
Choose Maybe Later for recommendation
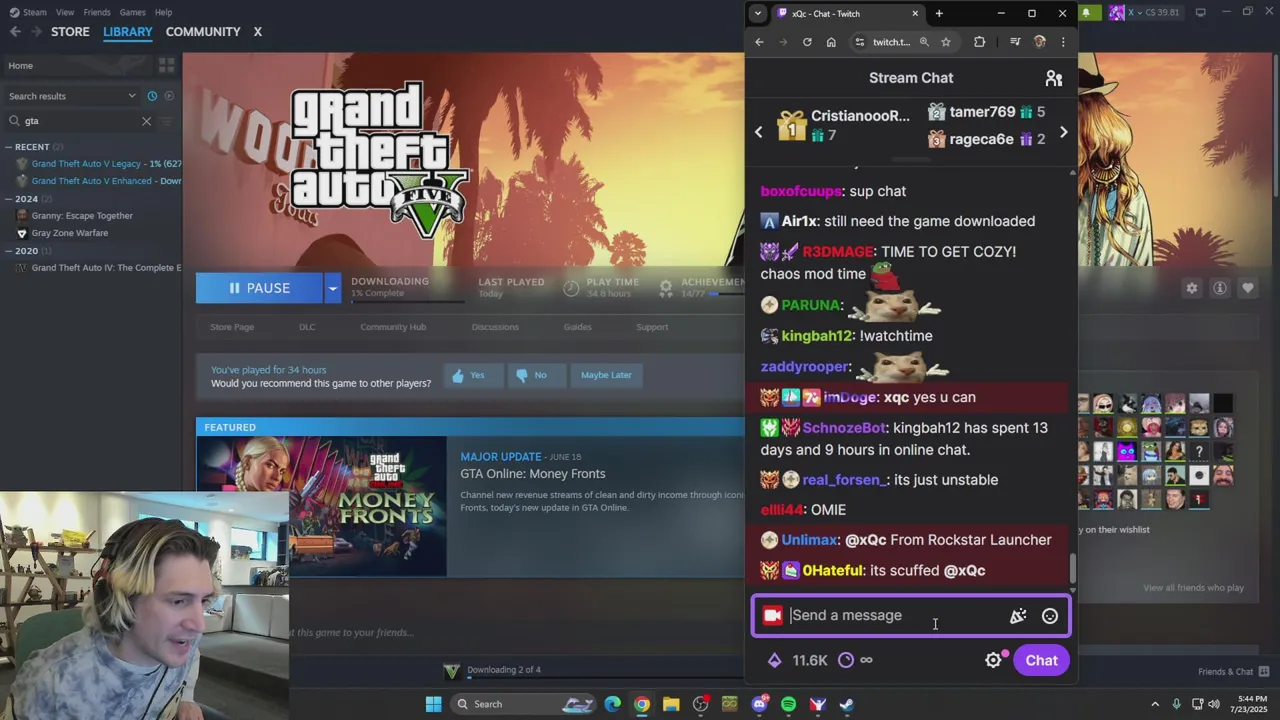tap(606, 375)
